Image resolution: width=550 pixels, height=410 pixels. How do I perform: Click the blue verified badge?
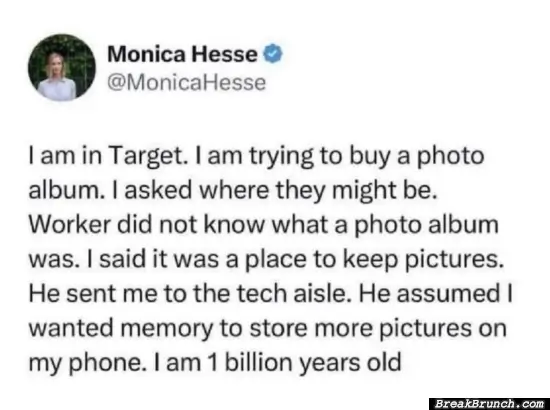point(273,54)
